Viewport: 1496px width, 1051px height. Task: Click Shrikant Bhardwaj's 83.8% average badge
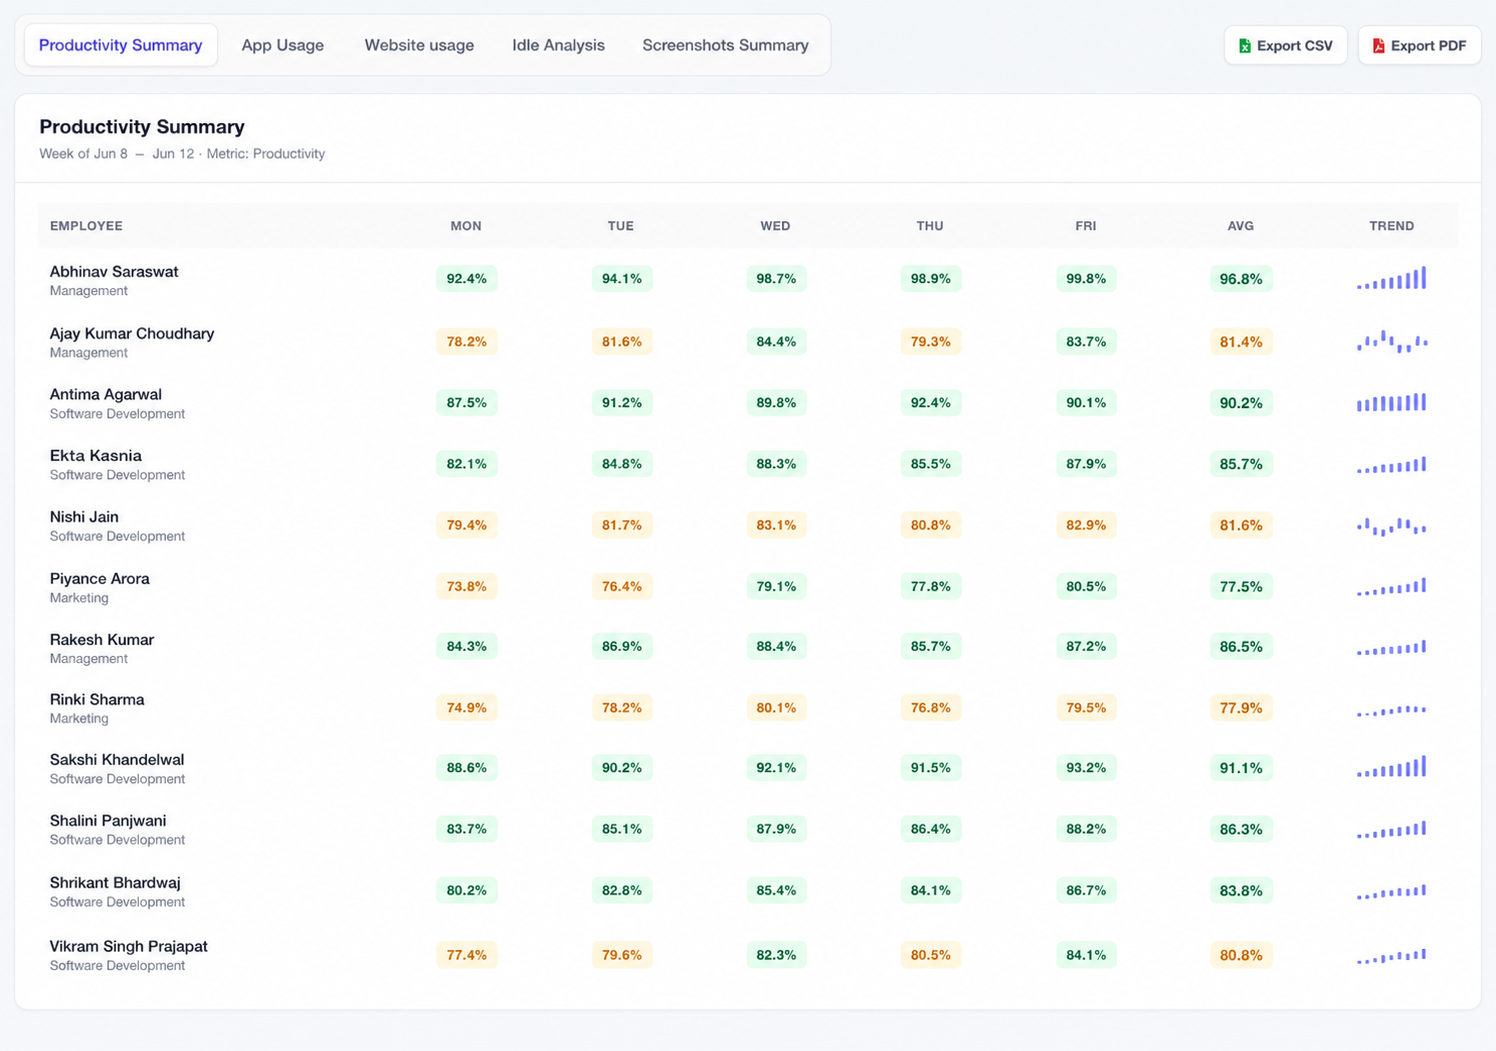[1241, 891]
